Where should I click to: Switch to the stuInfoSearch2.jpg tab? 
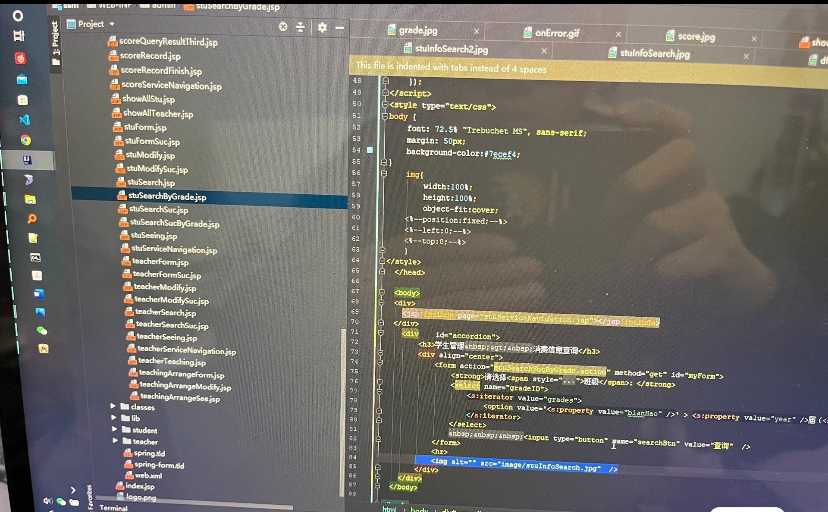click(x=451, y=49)
